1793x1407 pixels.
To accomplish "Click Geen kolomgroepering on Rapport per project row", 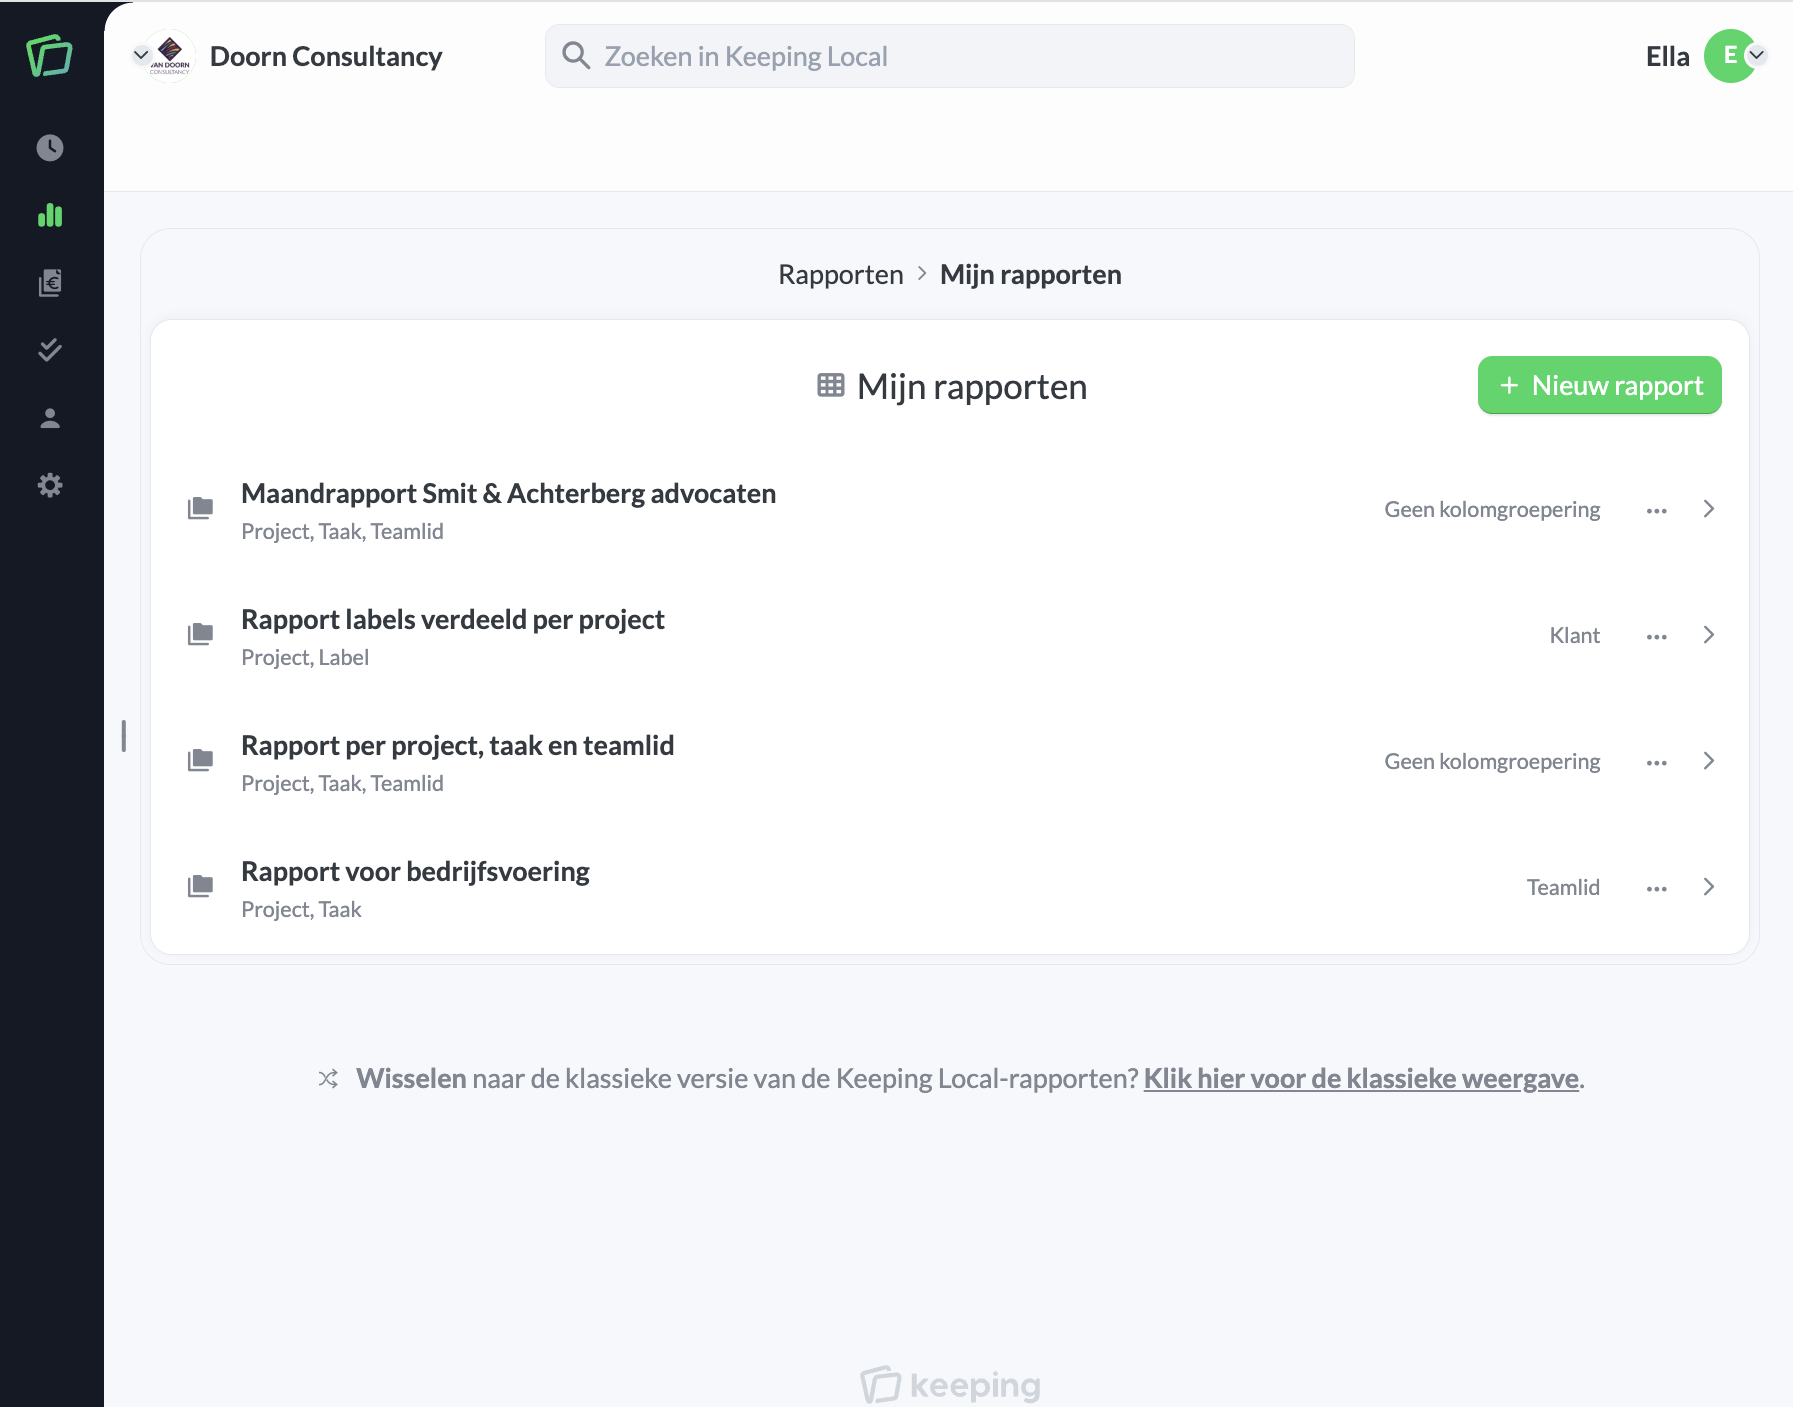I will 1492,761.
